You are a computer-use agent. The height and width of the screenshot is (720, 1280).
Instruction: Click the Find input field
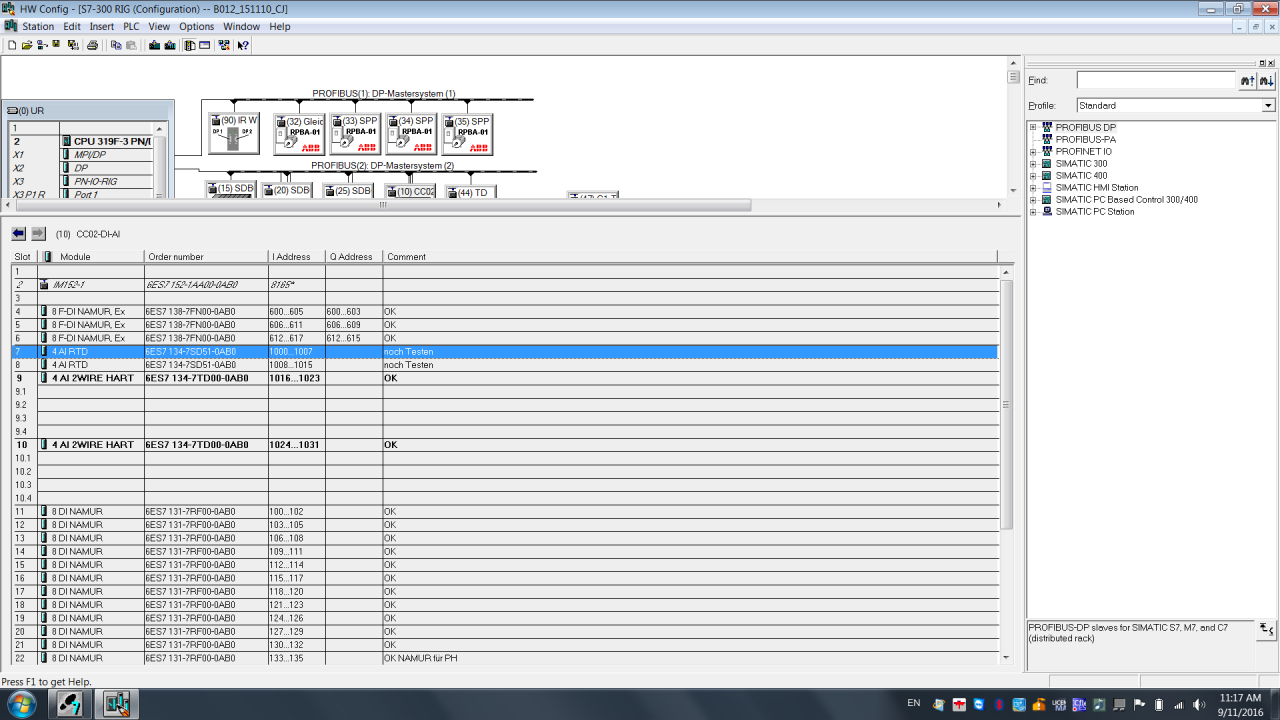pyautogui.click(x=1156, y=80)
